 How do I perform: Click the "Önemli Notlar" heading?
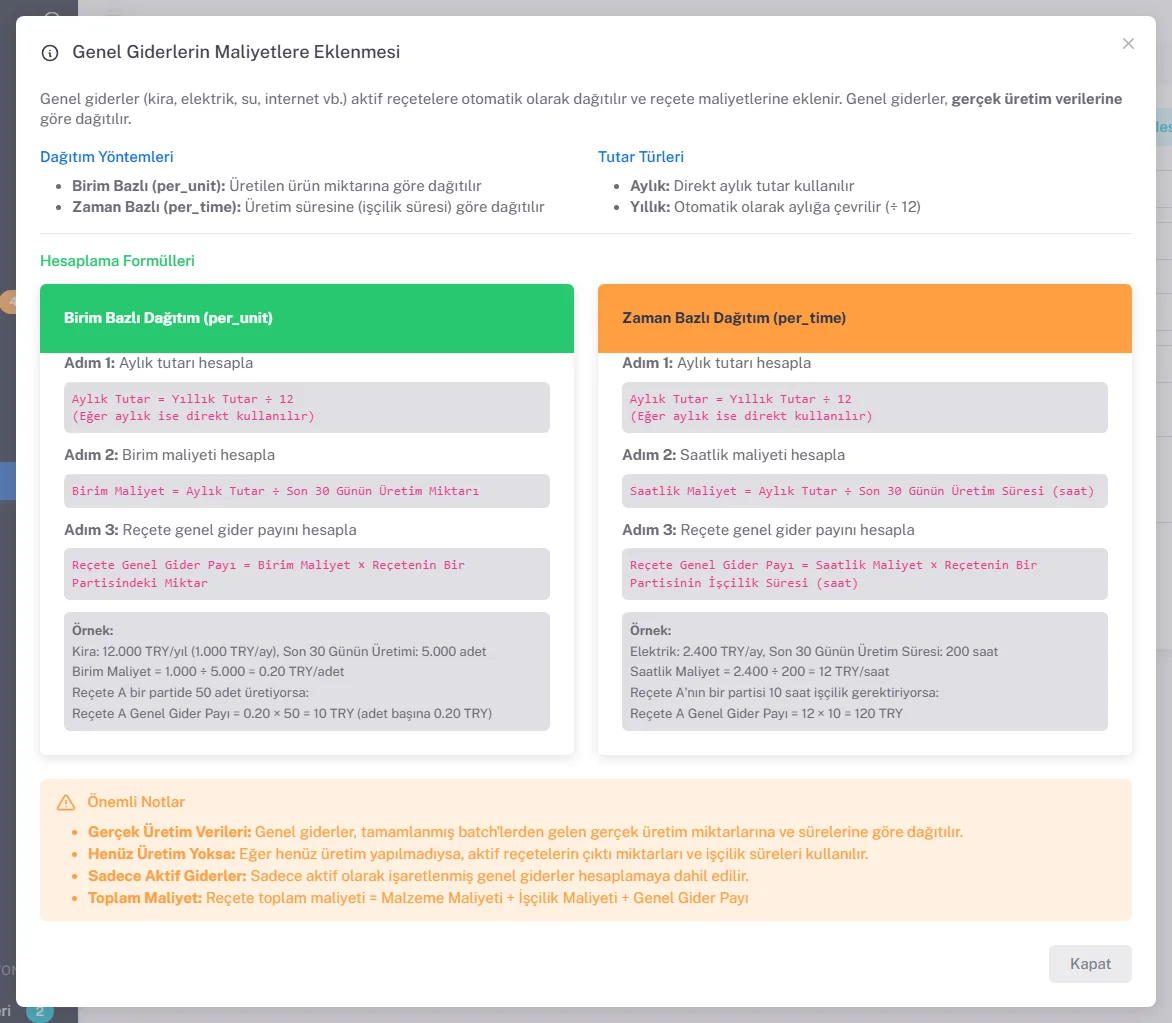pos(136,802)
